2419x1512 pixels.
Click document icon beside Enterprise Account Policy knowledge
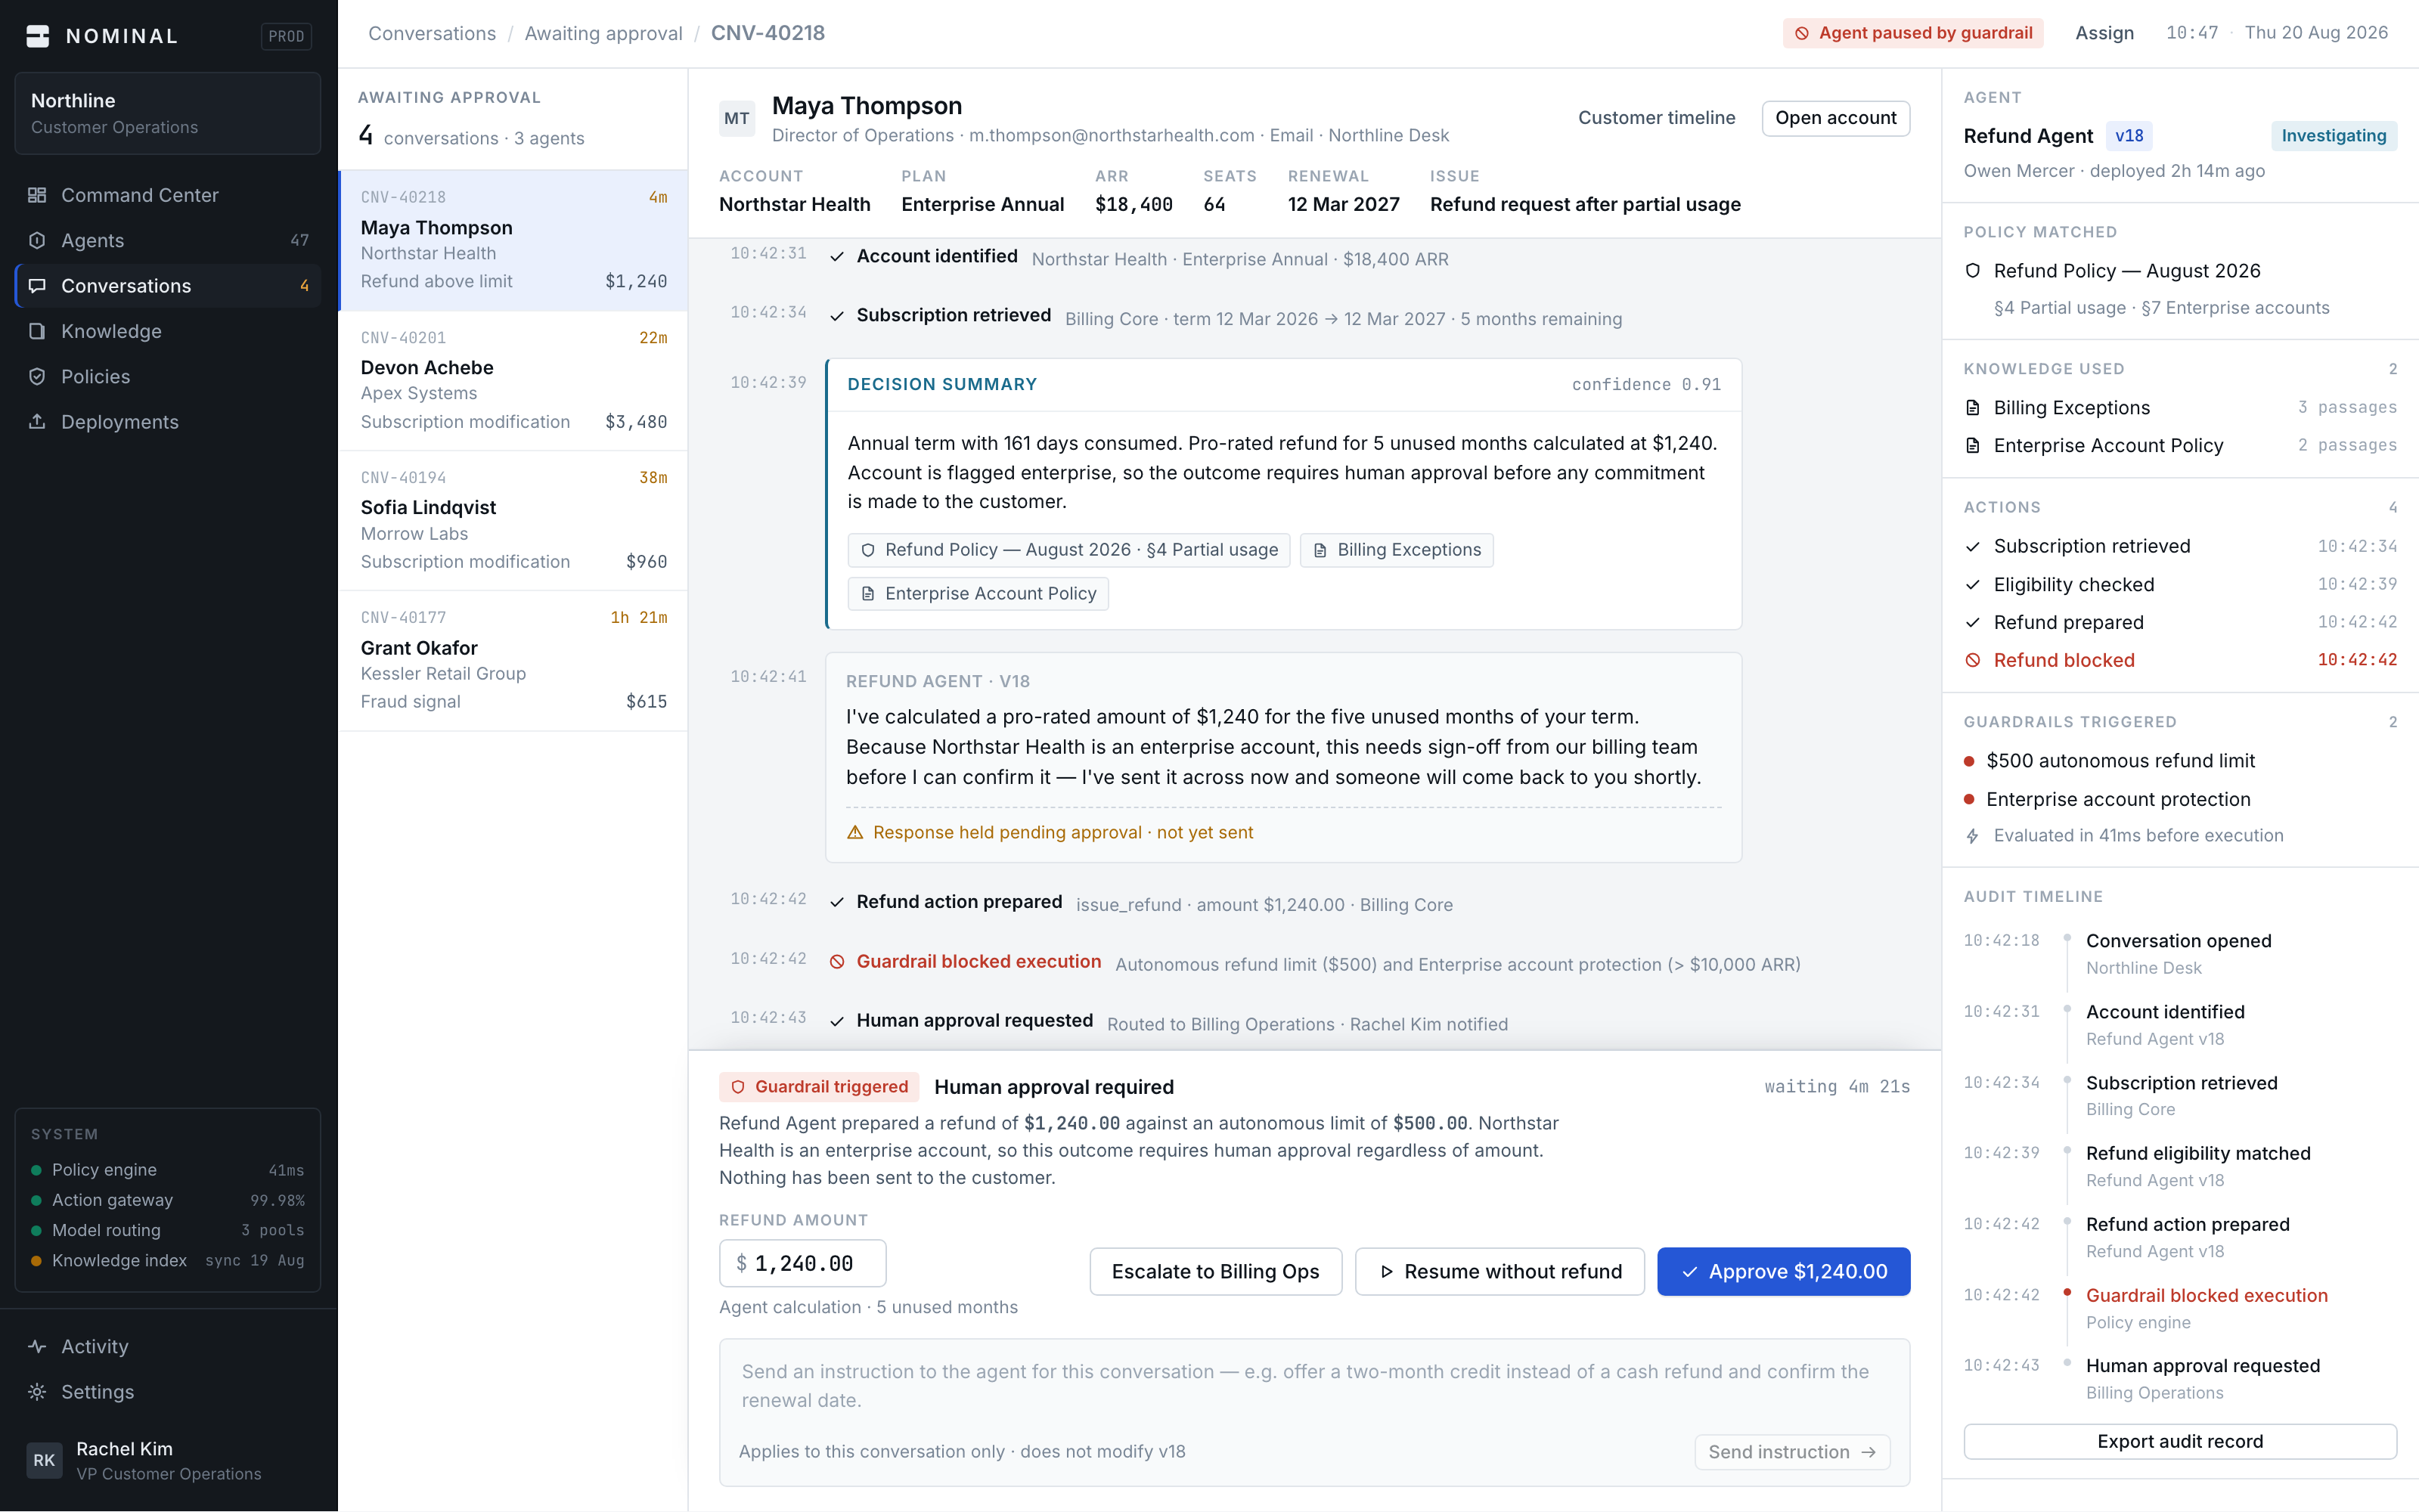1972,446
